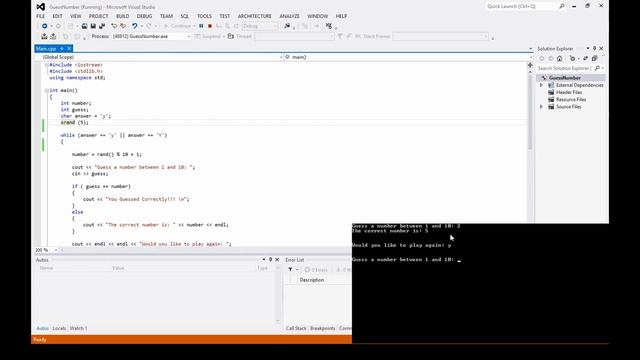Open the Stack Frame dropdown

point(440,36)
